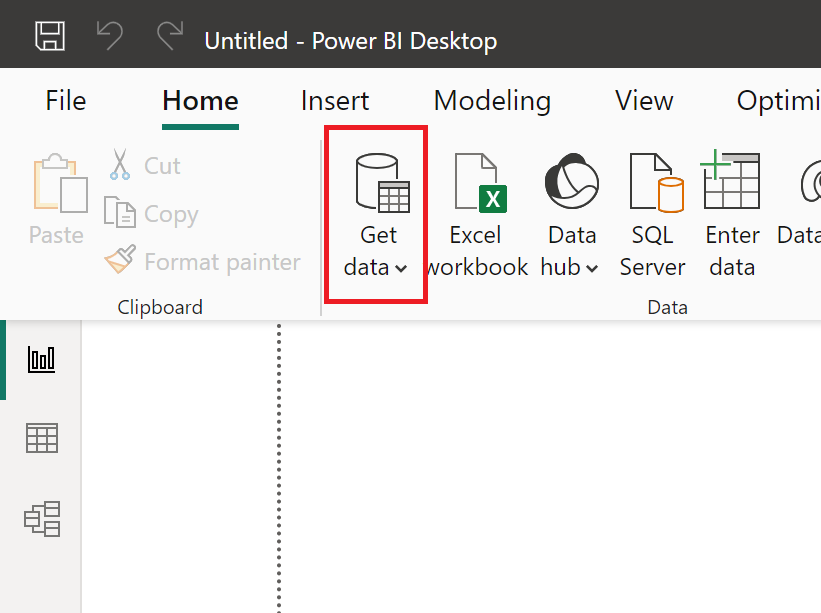The width and height of the screenshot is (821, 613).
Task: Open the Model view diagram icon
Action: tap(42, 518)
